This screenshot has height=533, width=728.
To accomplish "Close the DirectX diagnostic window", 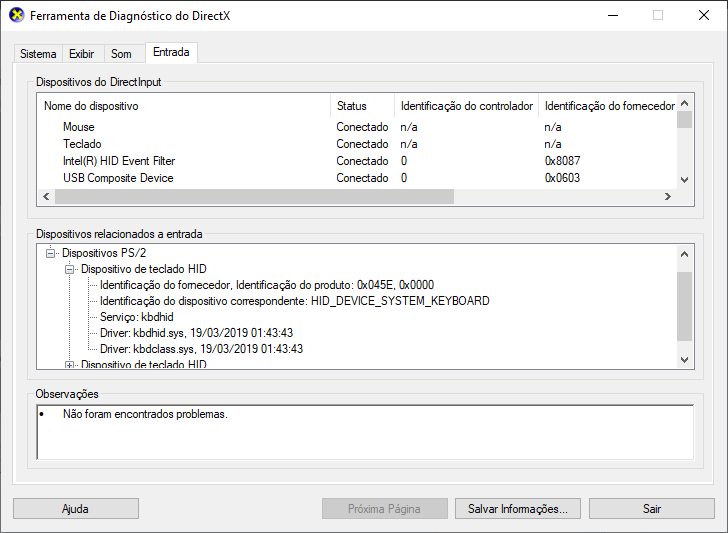I will coord(704,15).
